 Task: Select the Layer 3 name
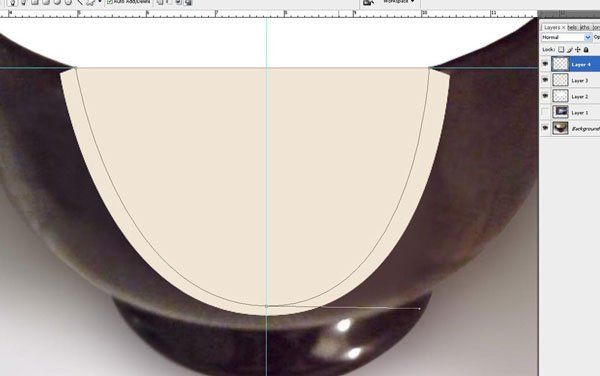coord(580,81)
